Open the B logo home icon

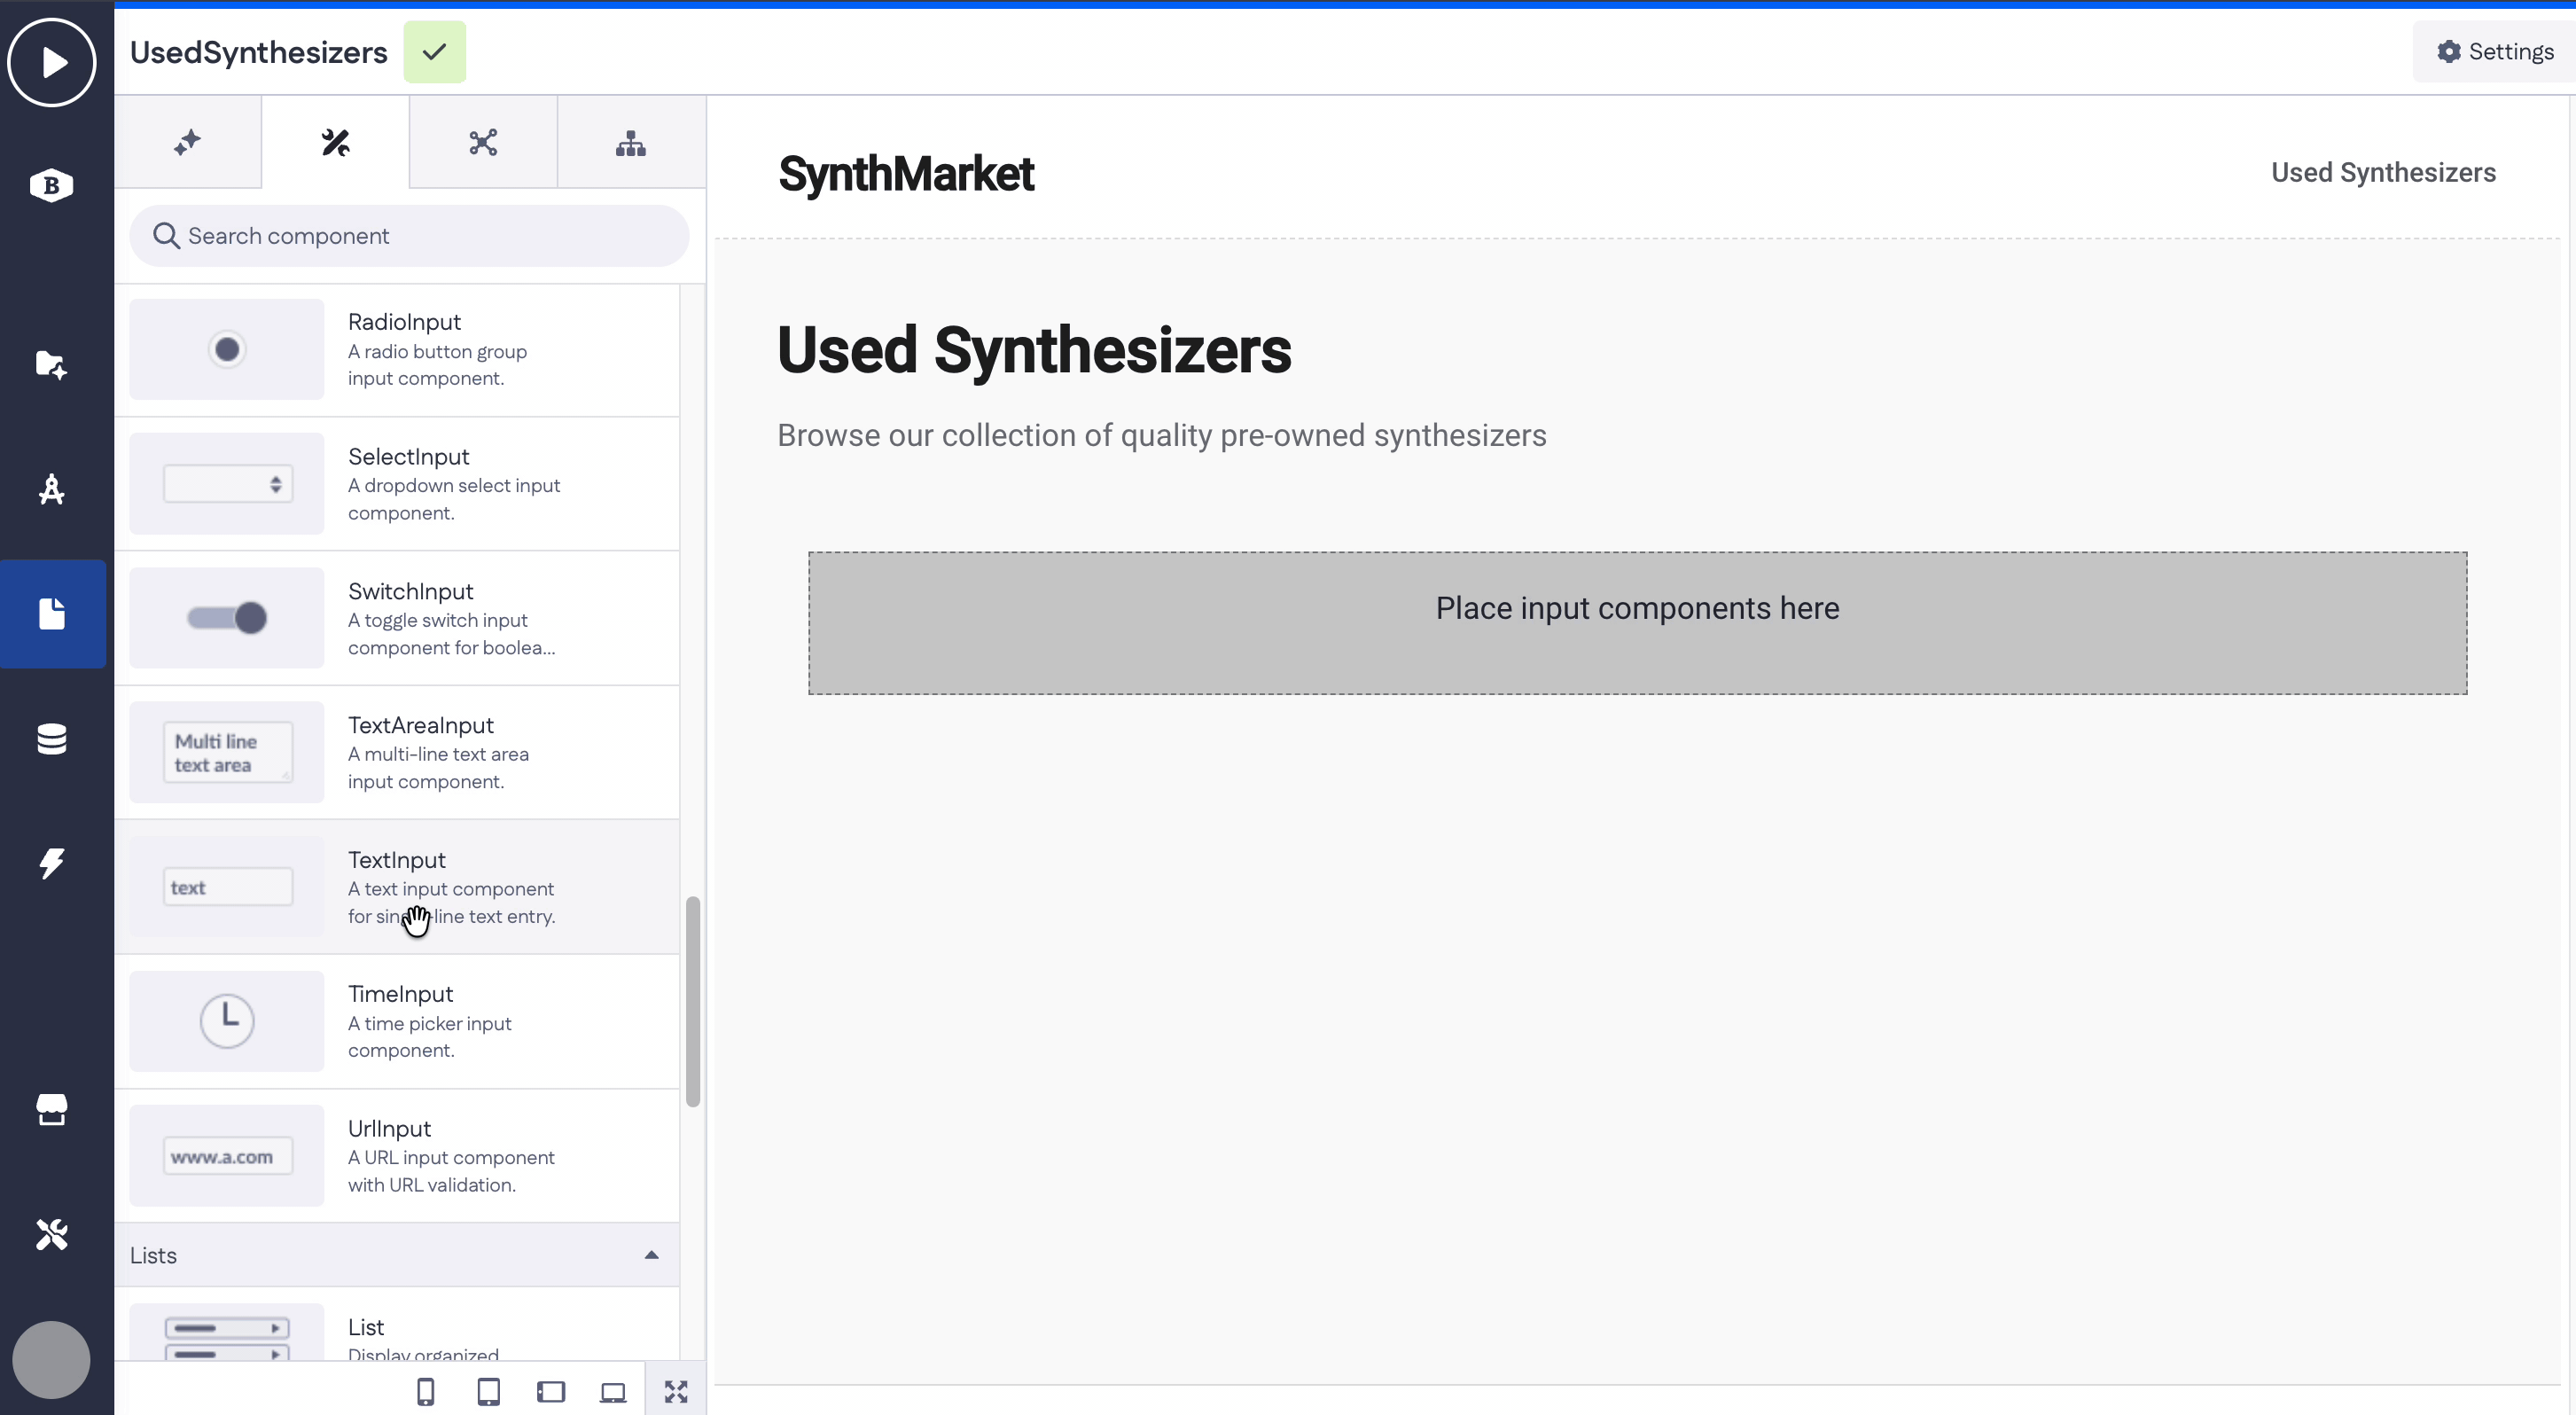(x=52, y=185)
